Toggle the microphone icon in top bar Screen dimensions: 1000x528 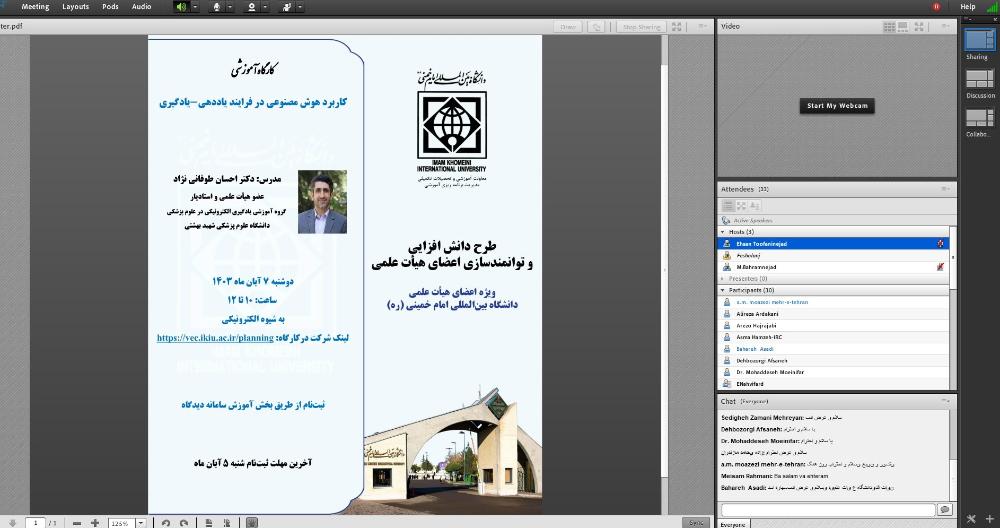point(216,7)
